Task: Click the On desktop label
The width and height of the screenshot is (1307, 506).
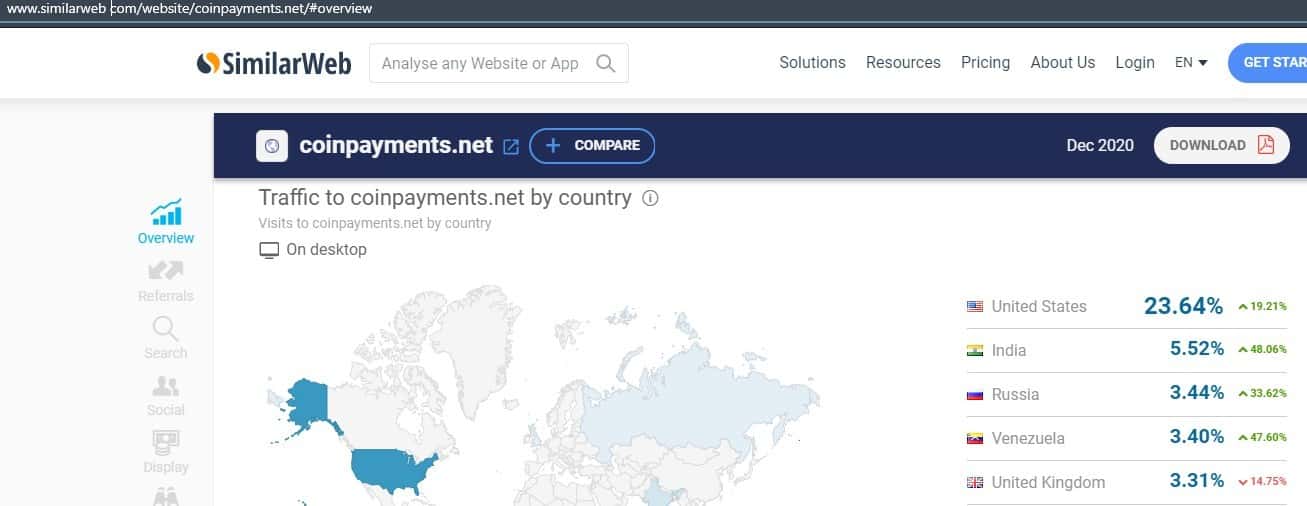Action: tap(326, 250)
